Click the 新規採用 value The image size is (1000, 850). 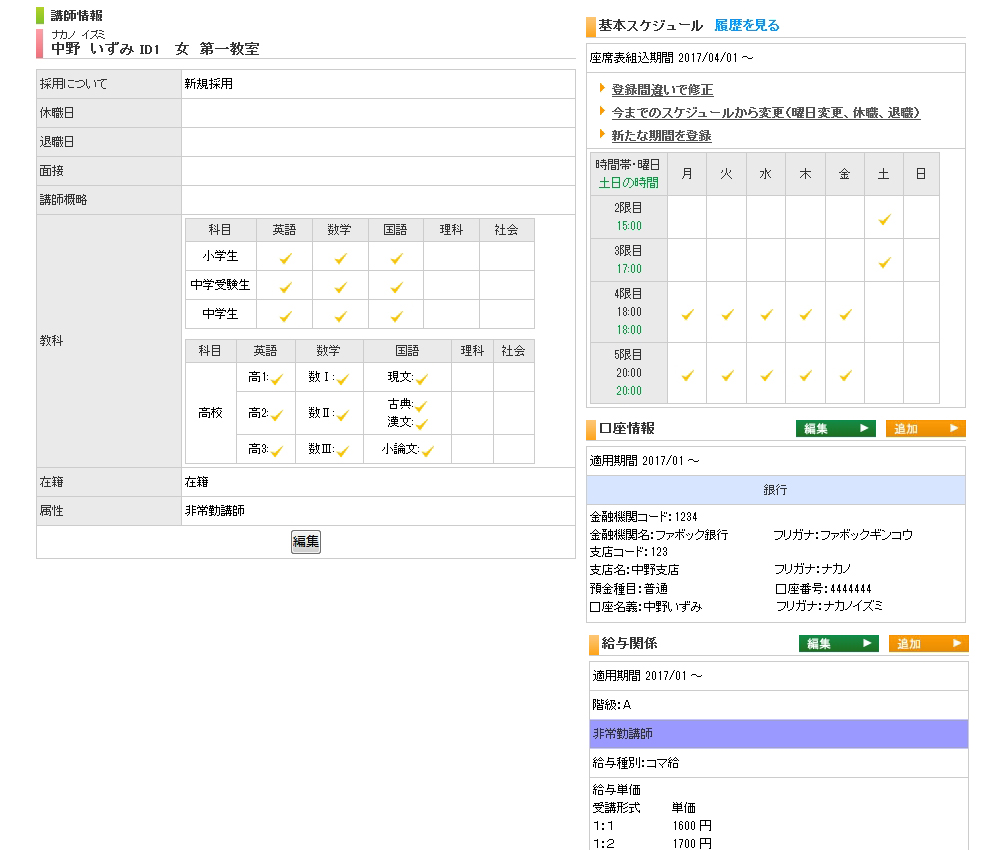pos(209,84)
